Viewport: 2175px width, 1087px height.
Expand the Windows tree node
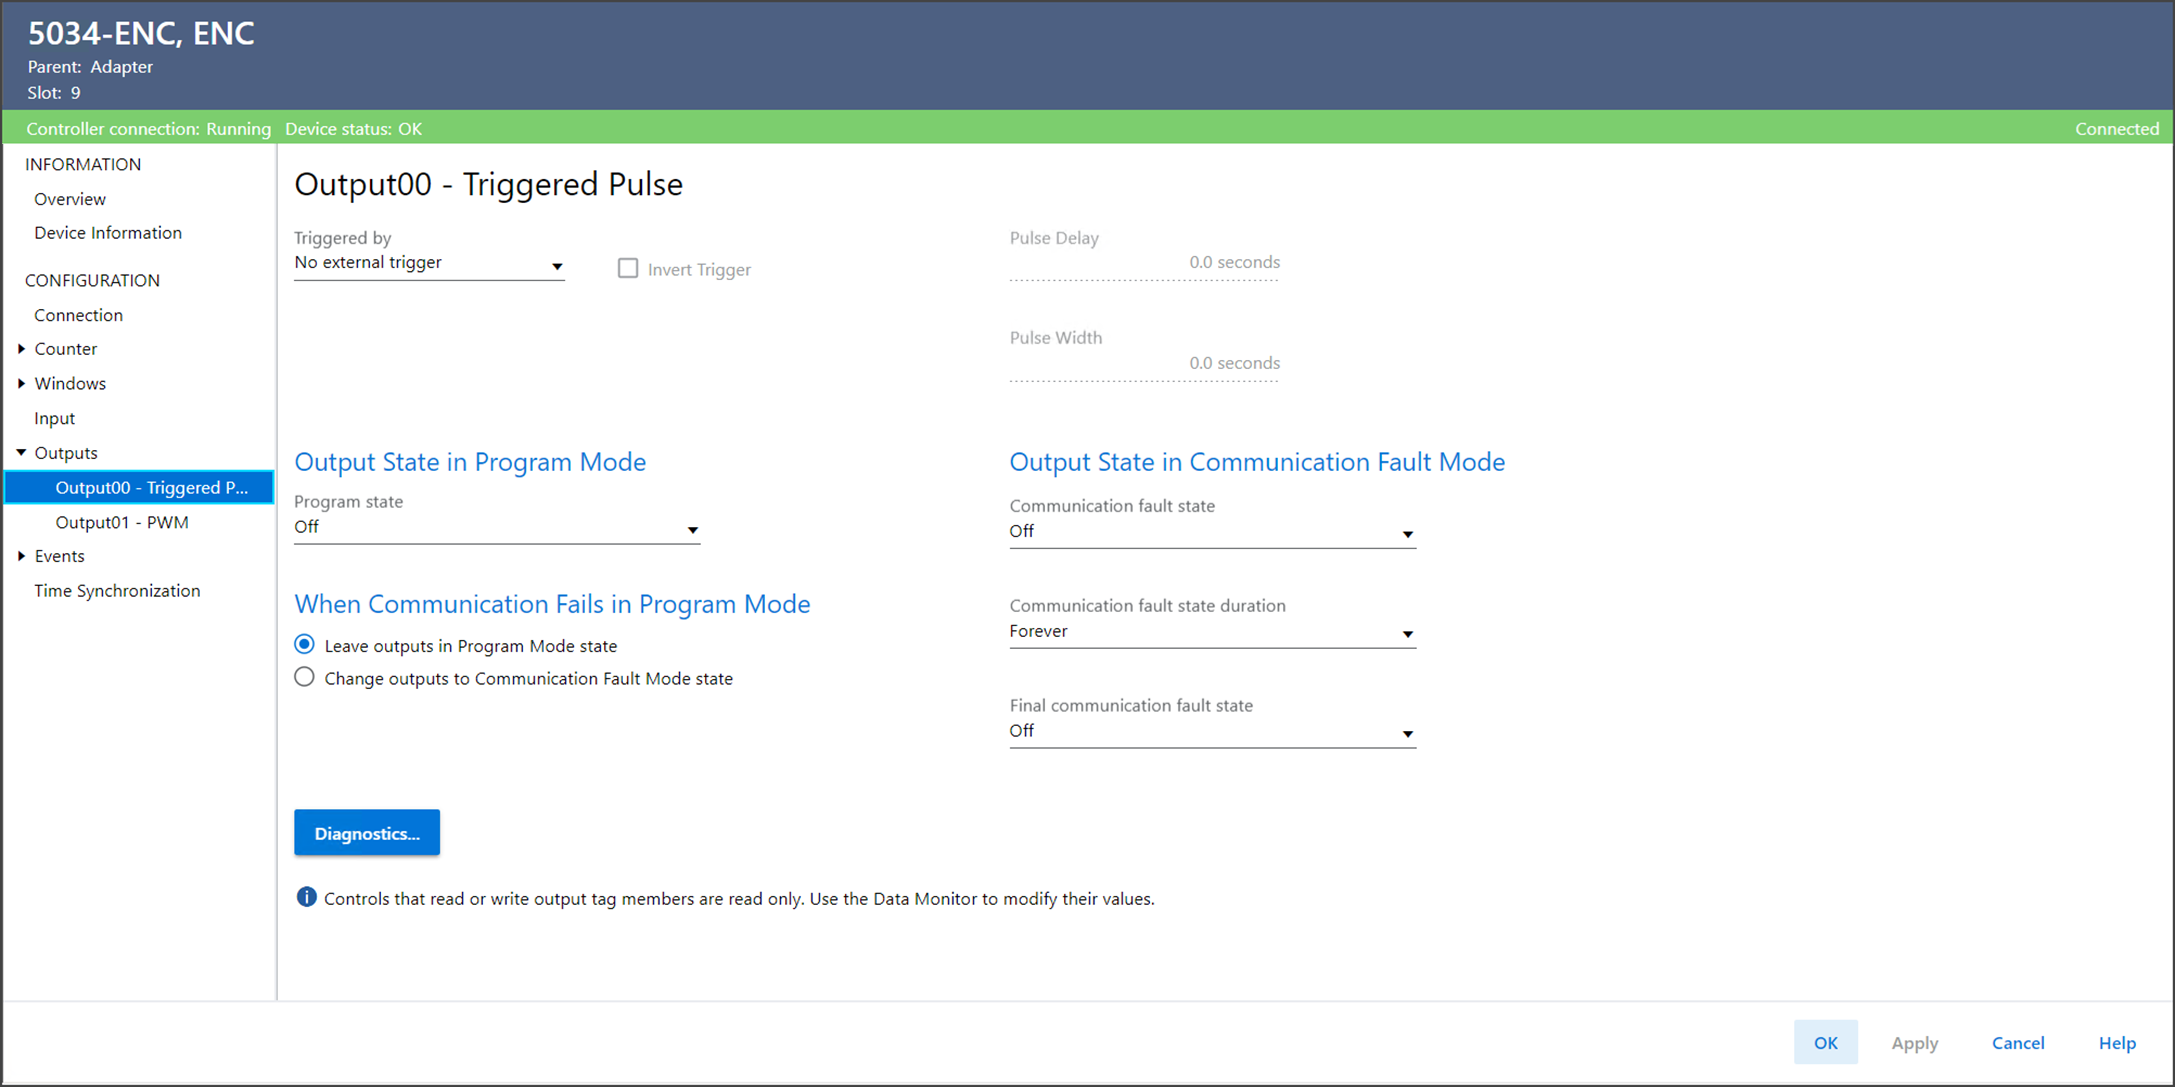click(x=21, y=384)
